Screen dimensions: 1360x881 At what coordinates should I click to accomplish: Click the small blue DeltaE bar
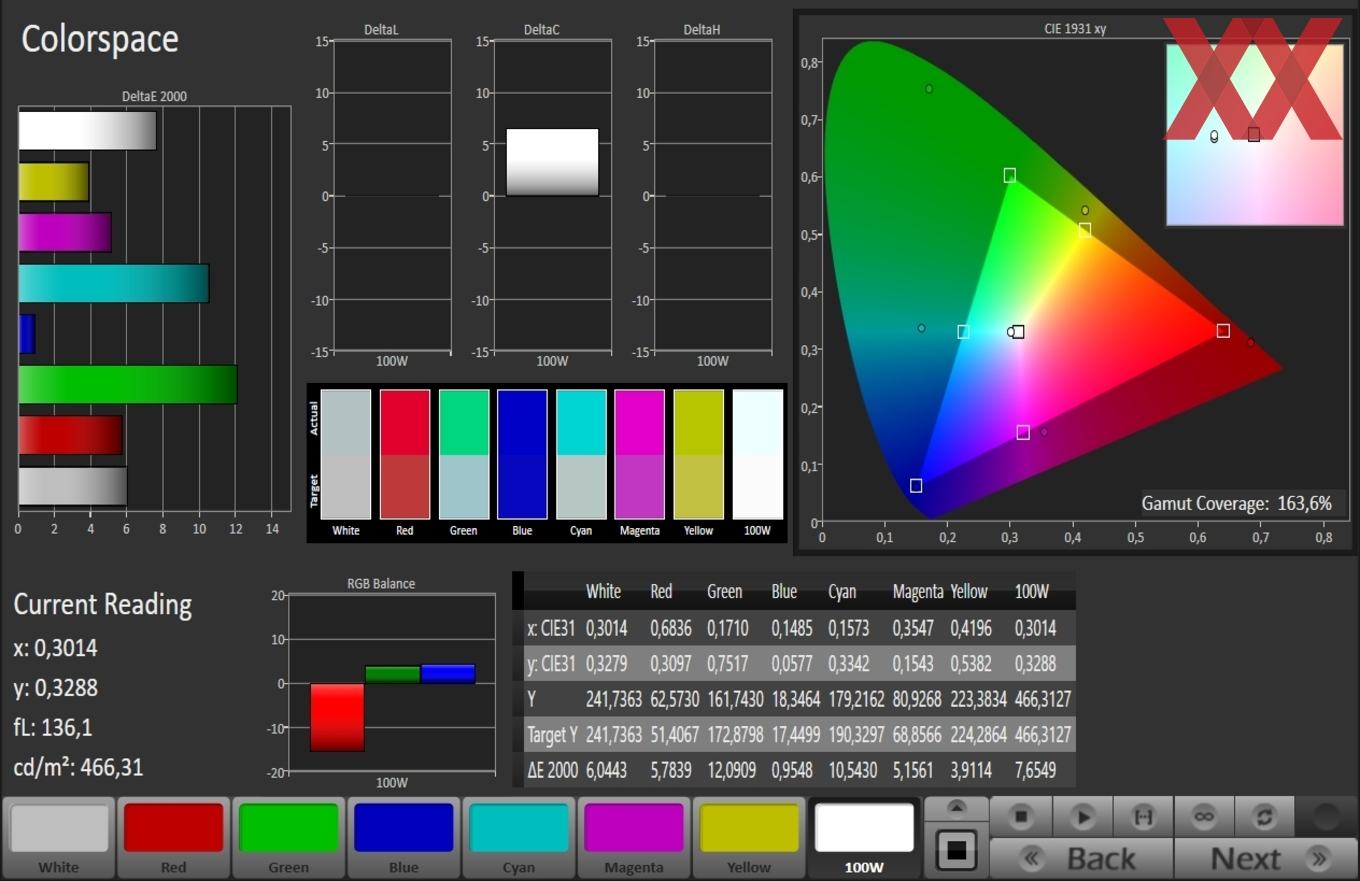(27, 334)
